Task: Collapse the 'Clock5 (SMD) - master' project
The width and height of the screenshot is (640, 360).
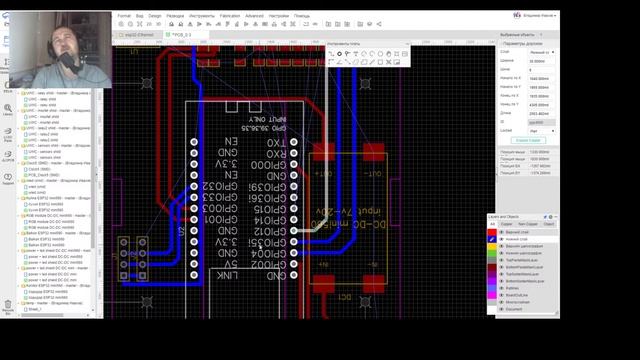Action: click(19, 163)
